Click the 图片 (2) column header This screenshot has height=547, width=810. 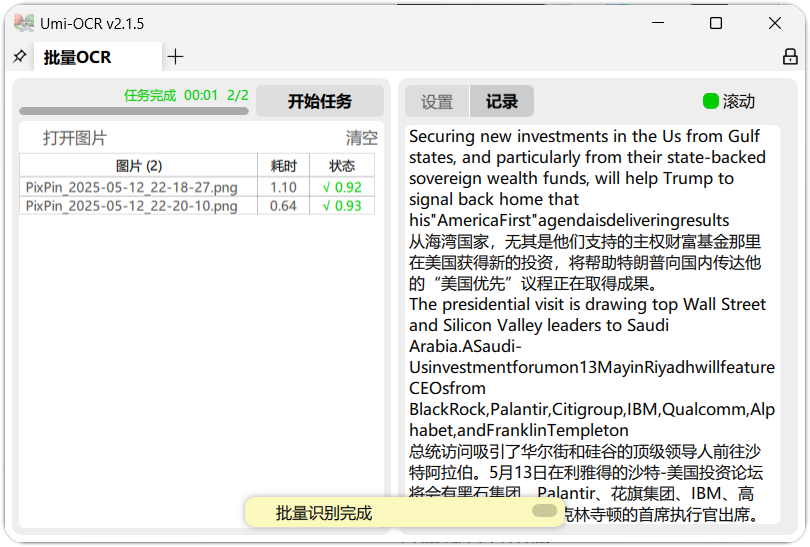point(138,166)
